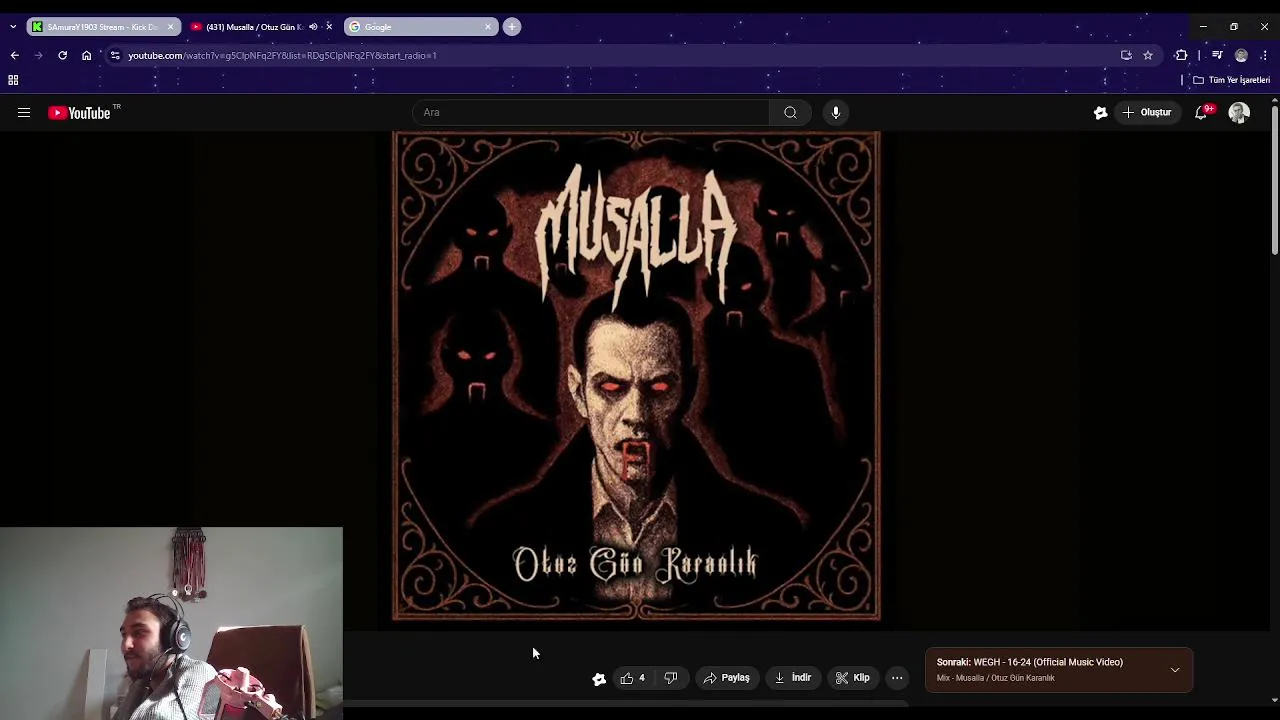Open apps grid in bookmarks bar
1280x720 pixels.
point(13,80)
